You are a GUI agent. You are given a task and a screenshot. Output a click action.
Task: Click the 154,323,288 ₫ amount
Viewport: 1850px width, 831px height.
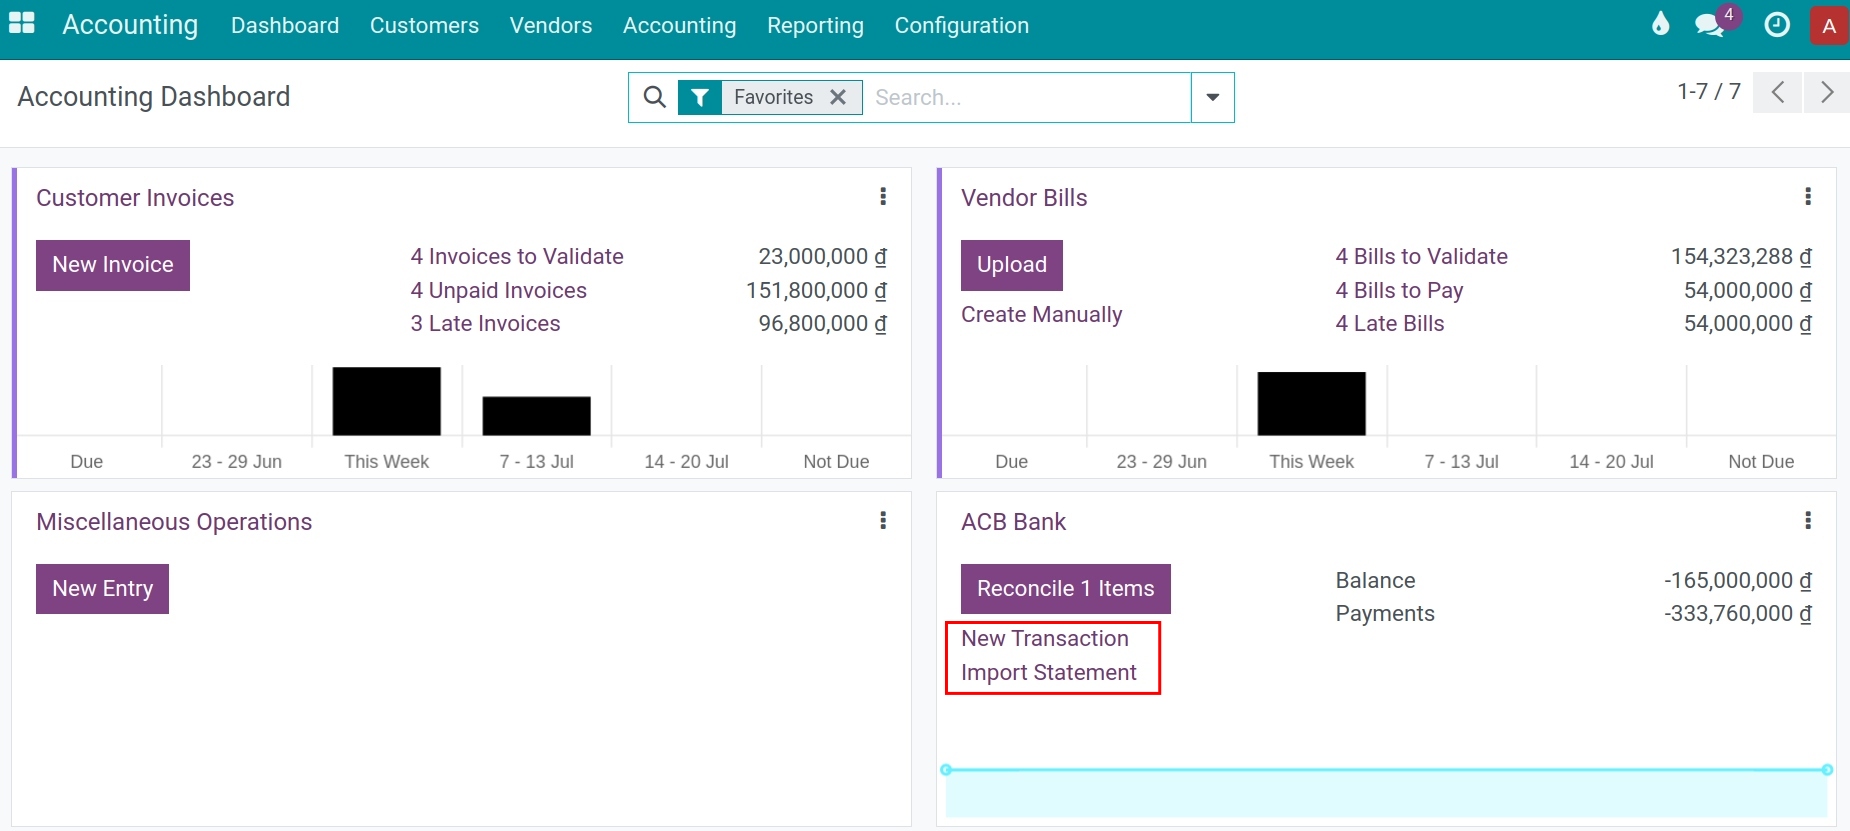point(1742,257)
